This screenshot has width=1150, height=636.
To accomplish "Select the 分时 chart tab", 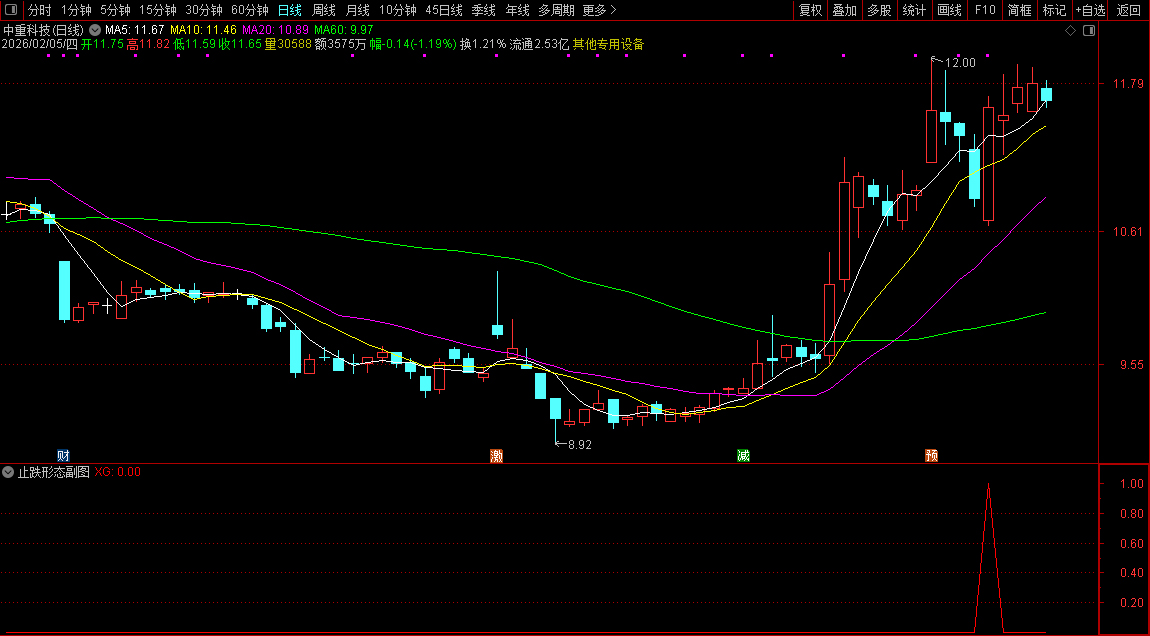I will [x=39, y=10].
